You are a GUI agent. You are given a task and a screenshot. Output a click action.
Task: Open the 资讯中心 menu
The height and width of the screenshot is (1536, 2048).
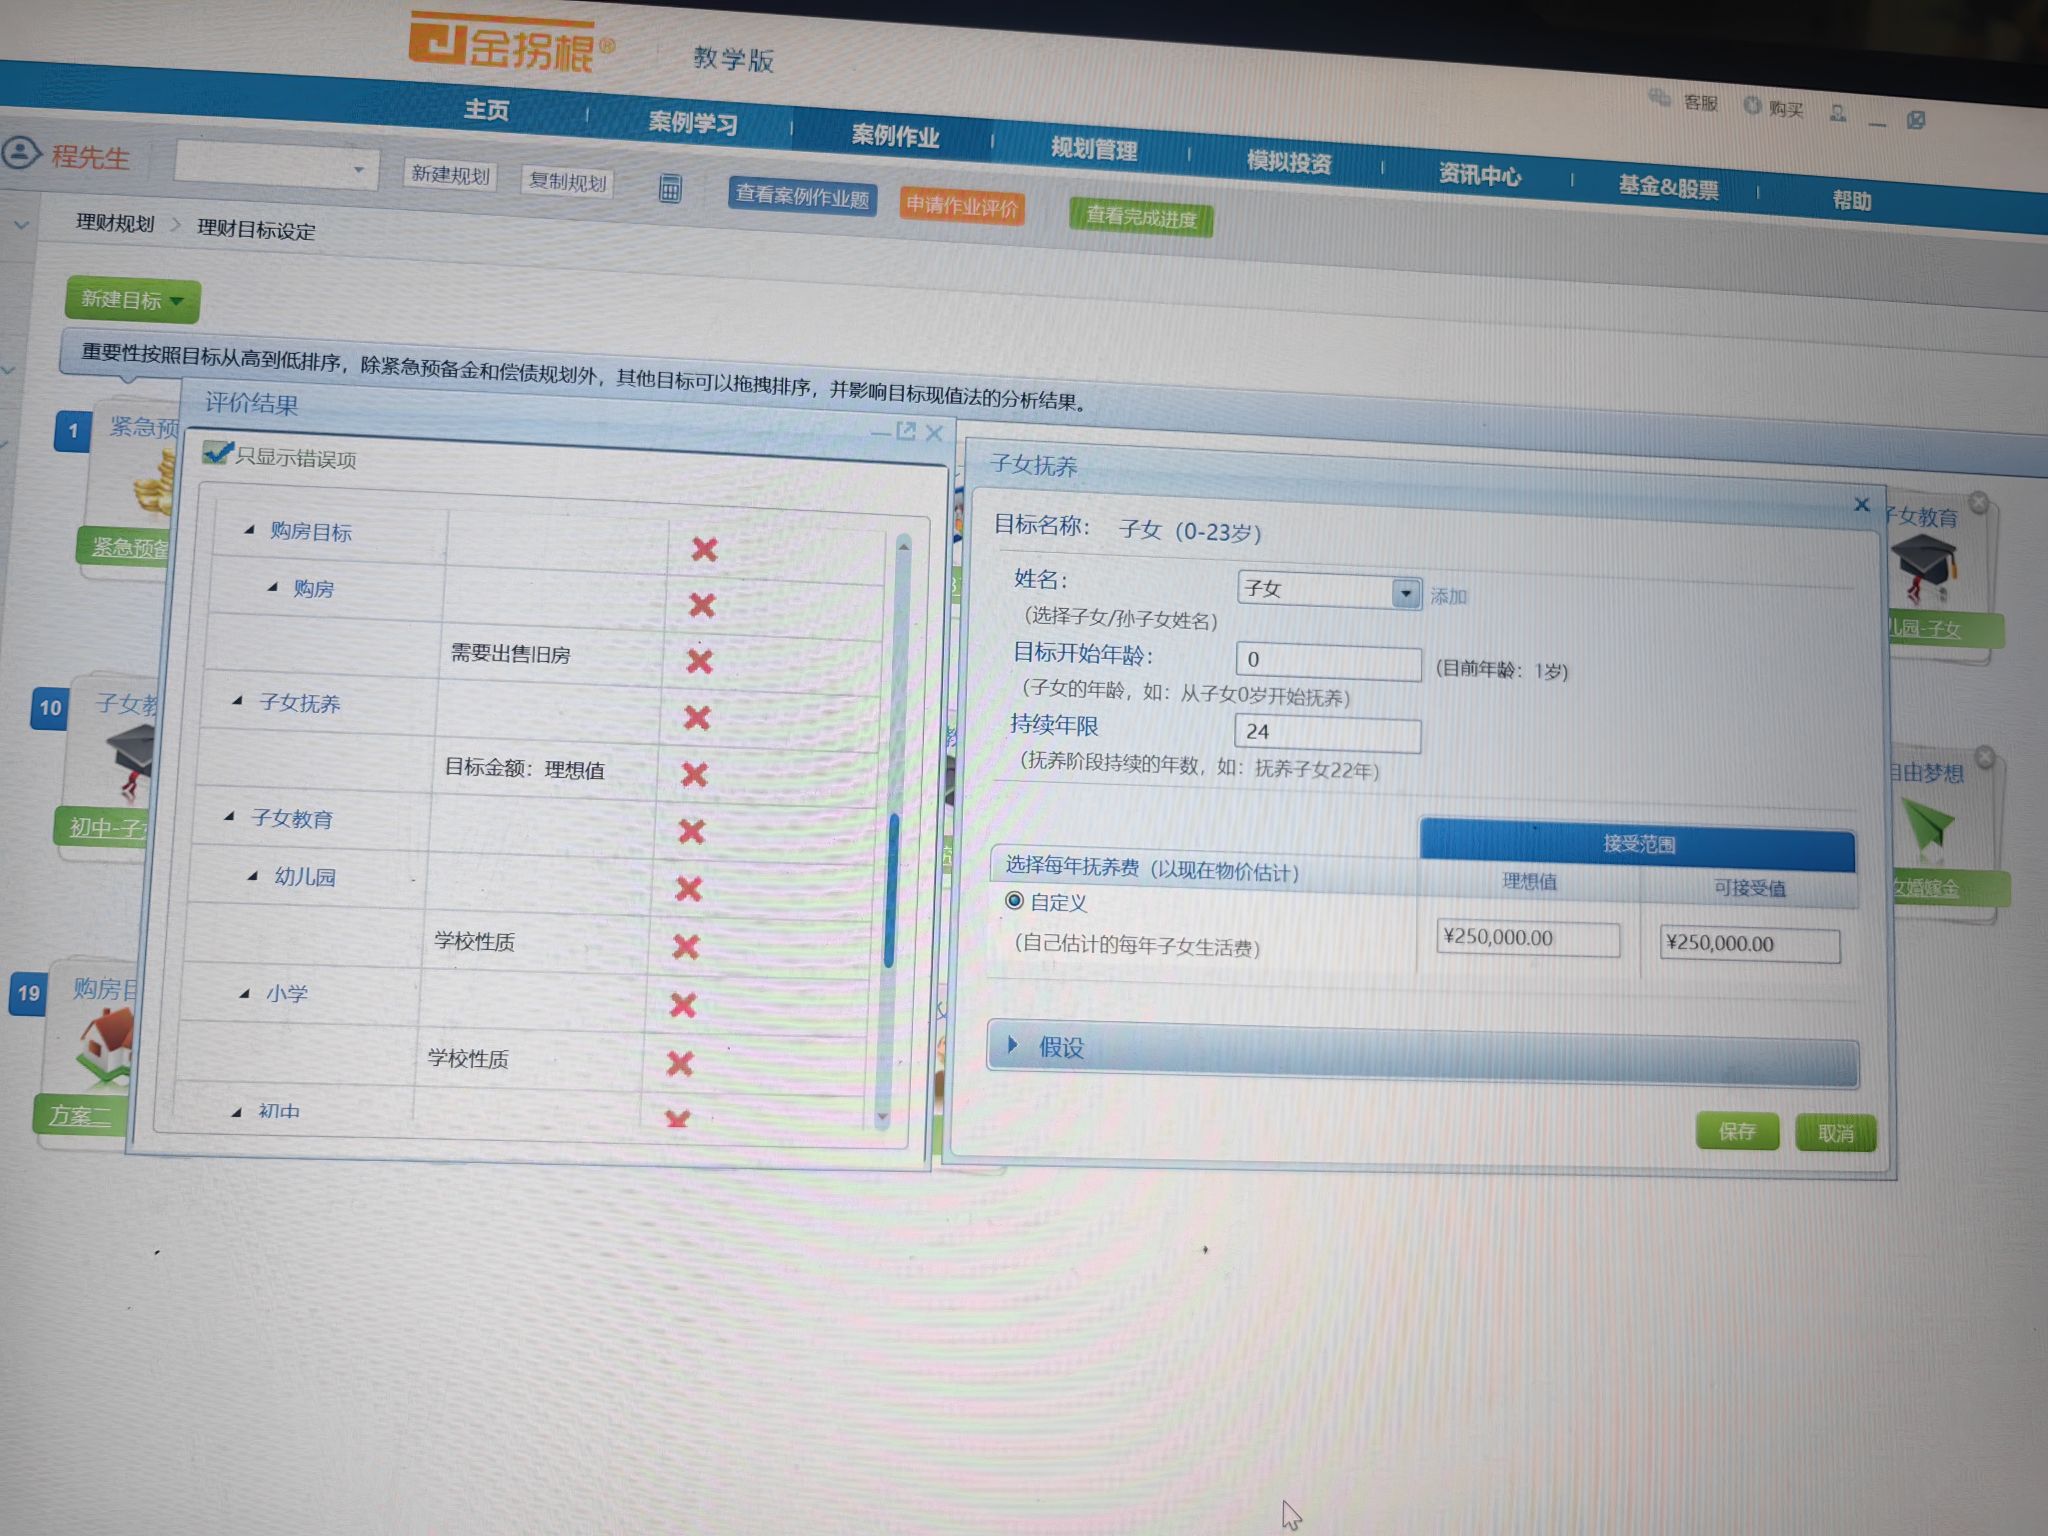pos(1480,175)
